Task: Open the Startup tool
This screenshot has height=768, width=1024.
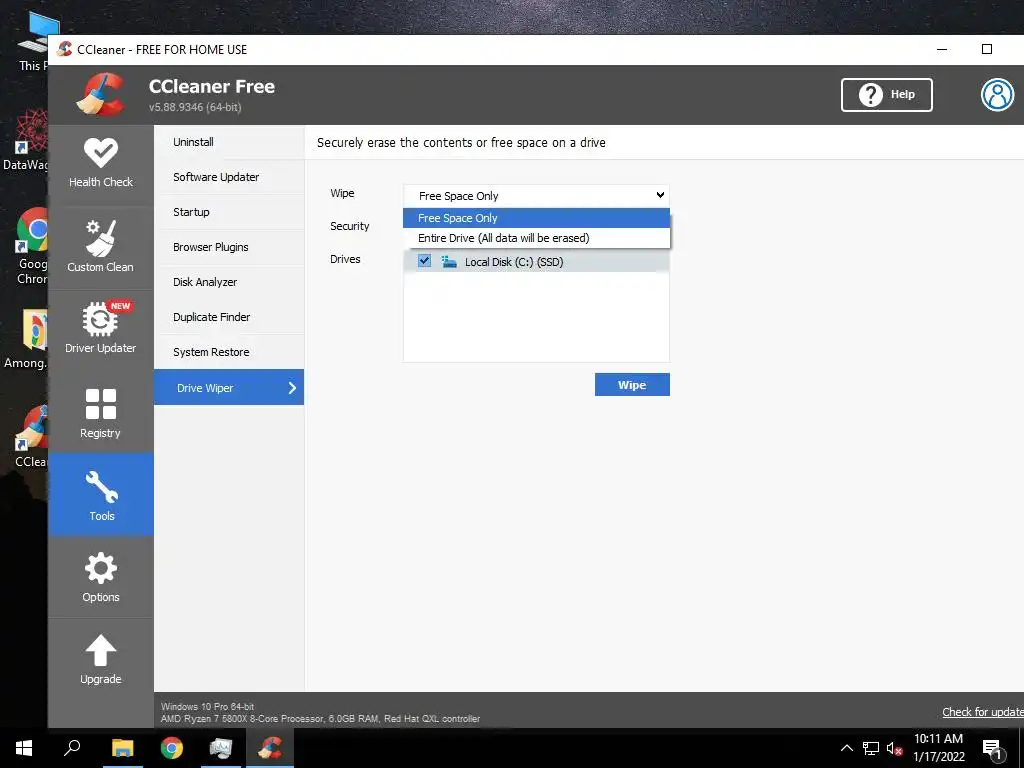Action: (229, 212)
